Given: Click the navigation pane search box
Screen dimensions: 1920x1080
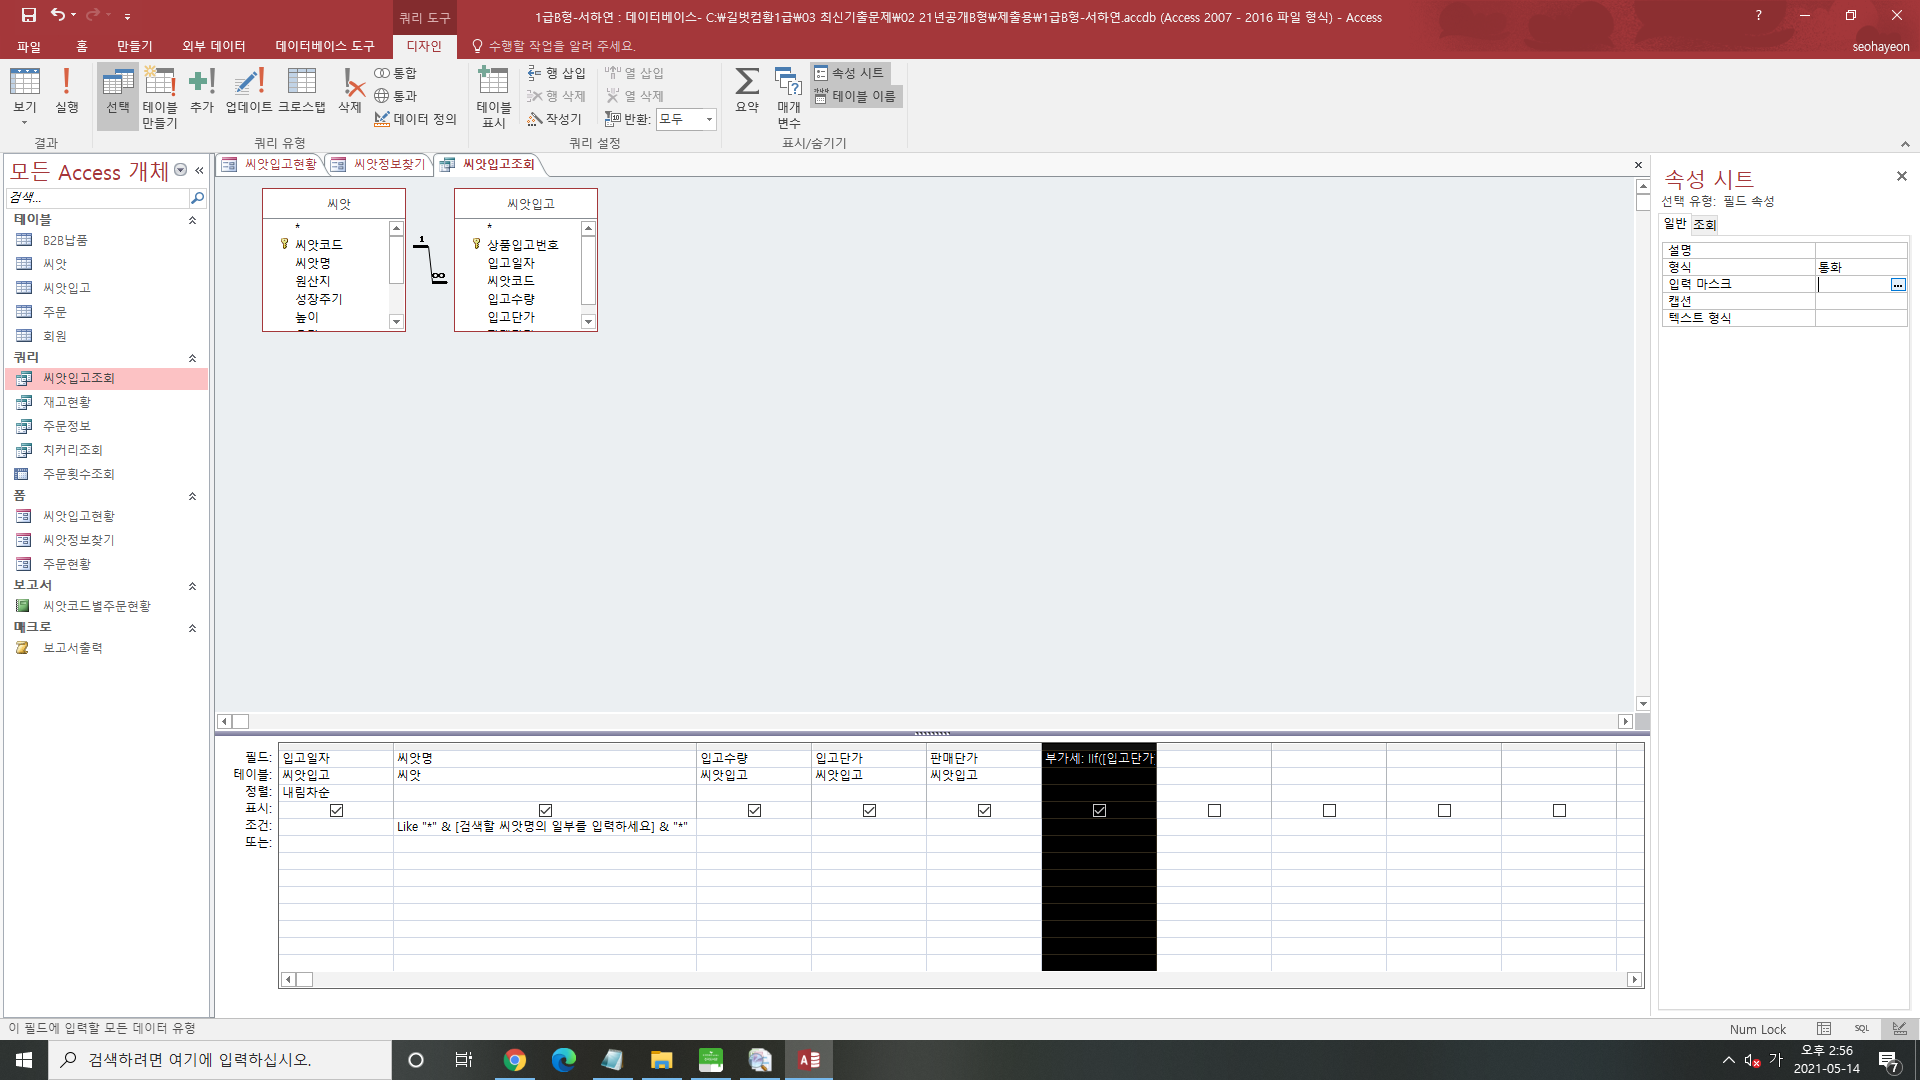Looking at the screenshot, I should pyautogui.click(x=97, y=197).
